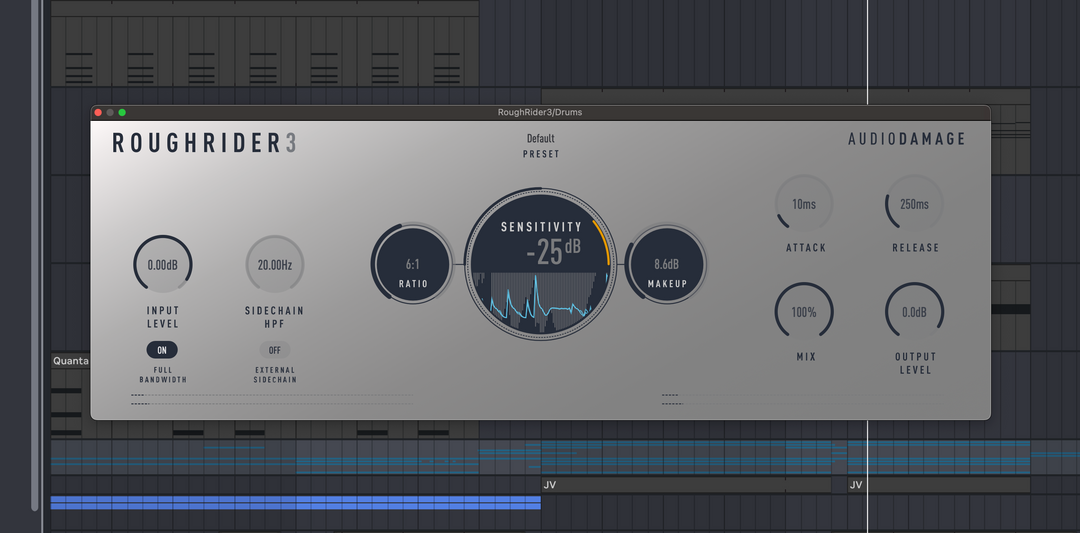
Task: Click the waveform display inside Sensitivity dial
Action: pyautogui.click(x=541, y=300)
